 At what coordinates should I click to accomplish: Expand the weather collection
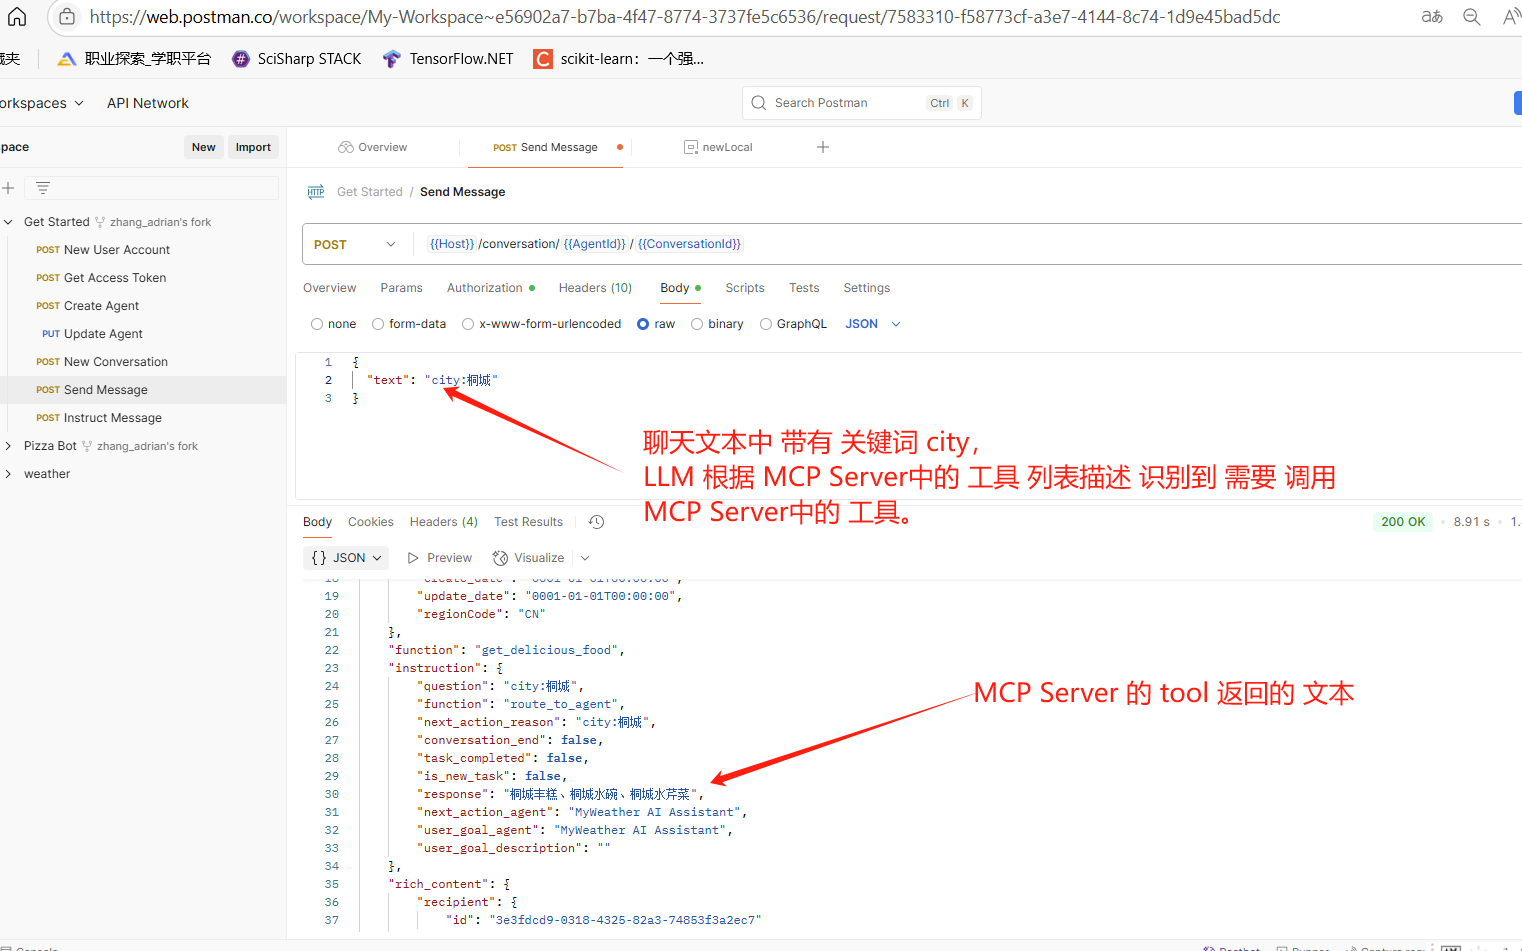pyautogui.click(x=8, y=474)
